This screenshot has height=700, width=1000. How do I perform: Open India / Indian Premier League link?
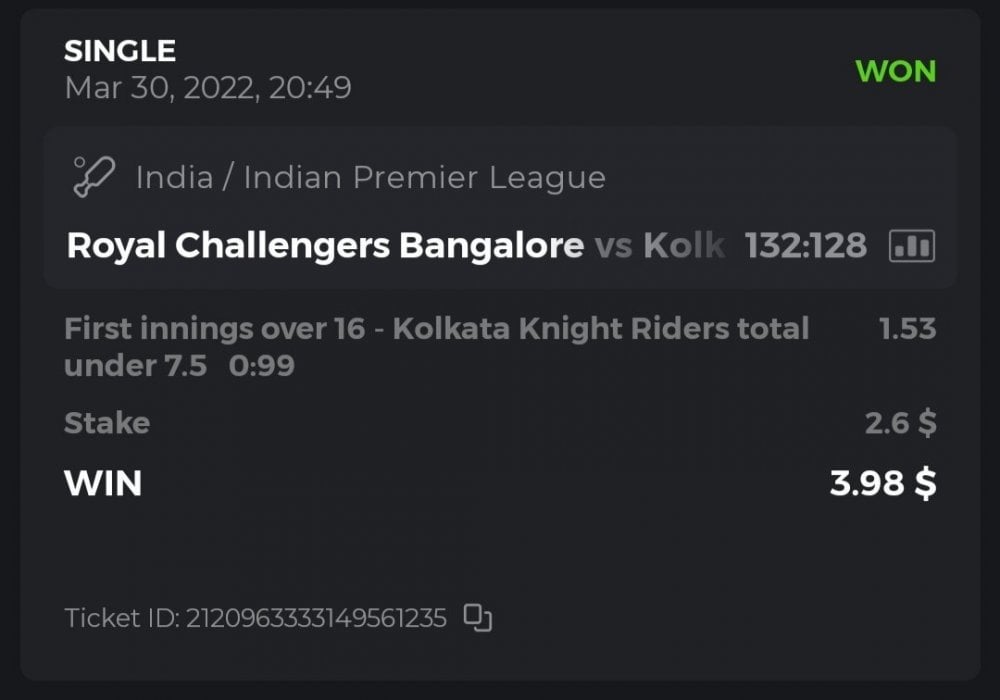(370, 178)
